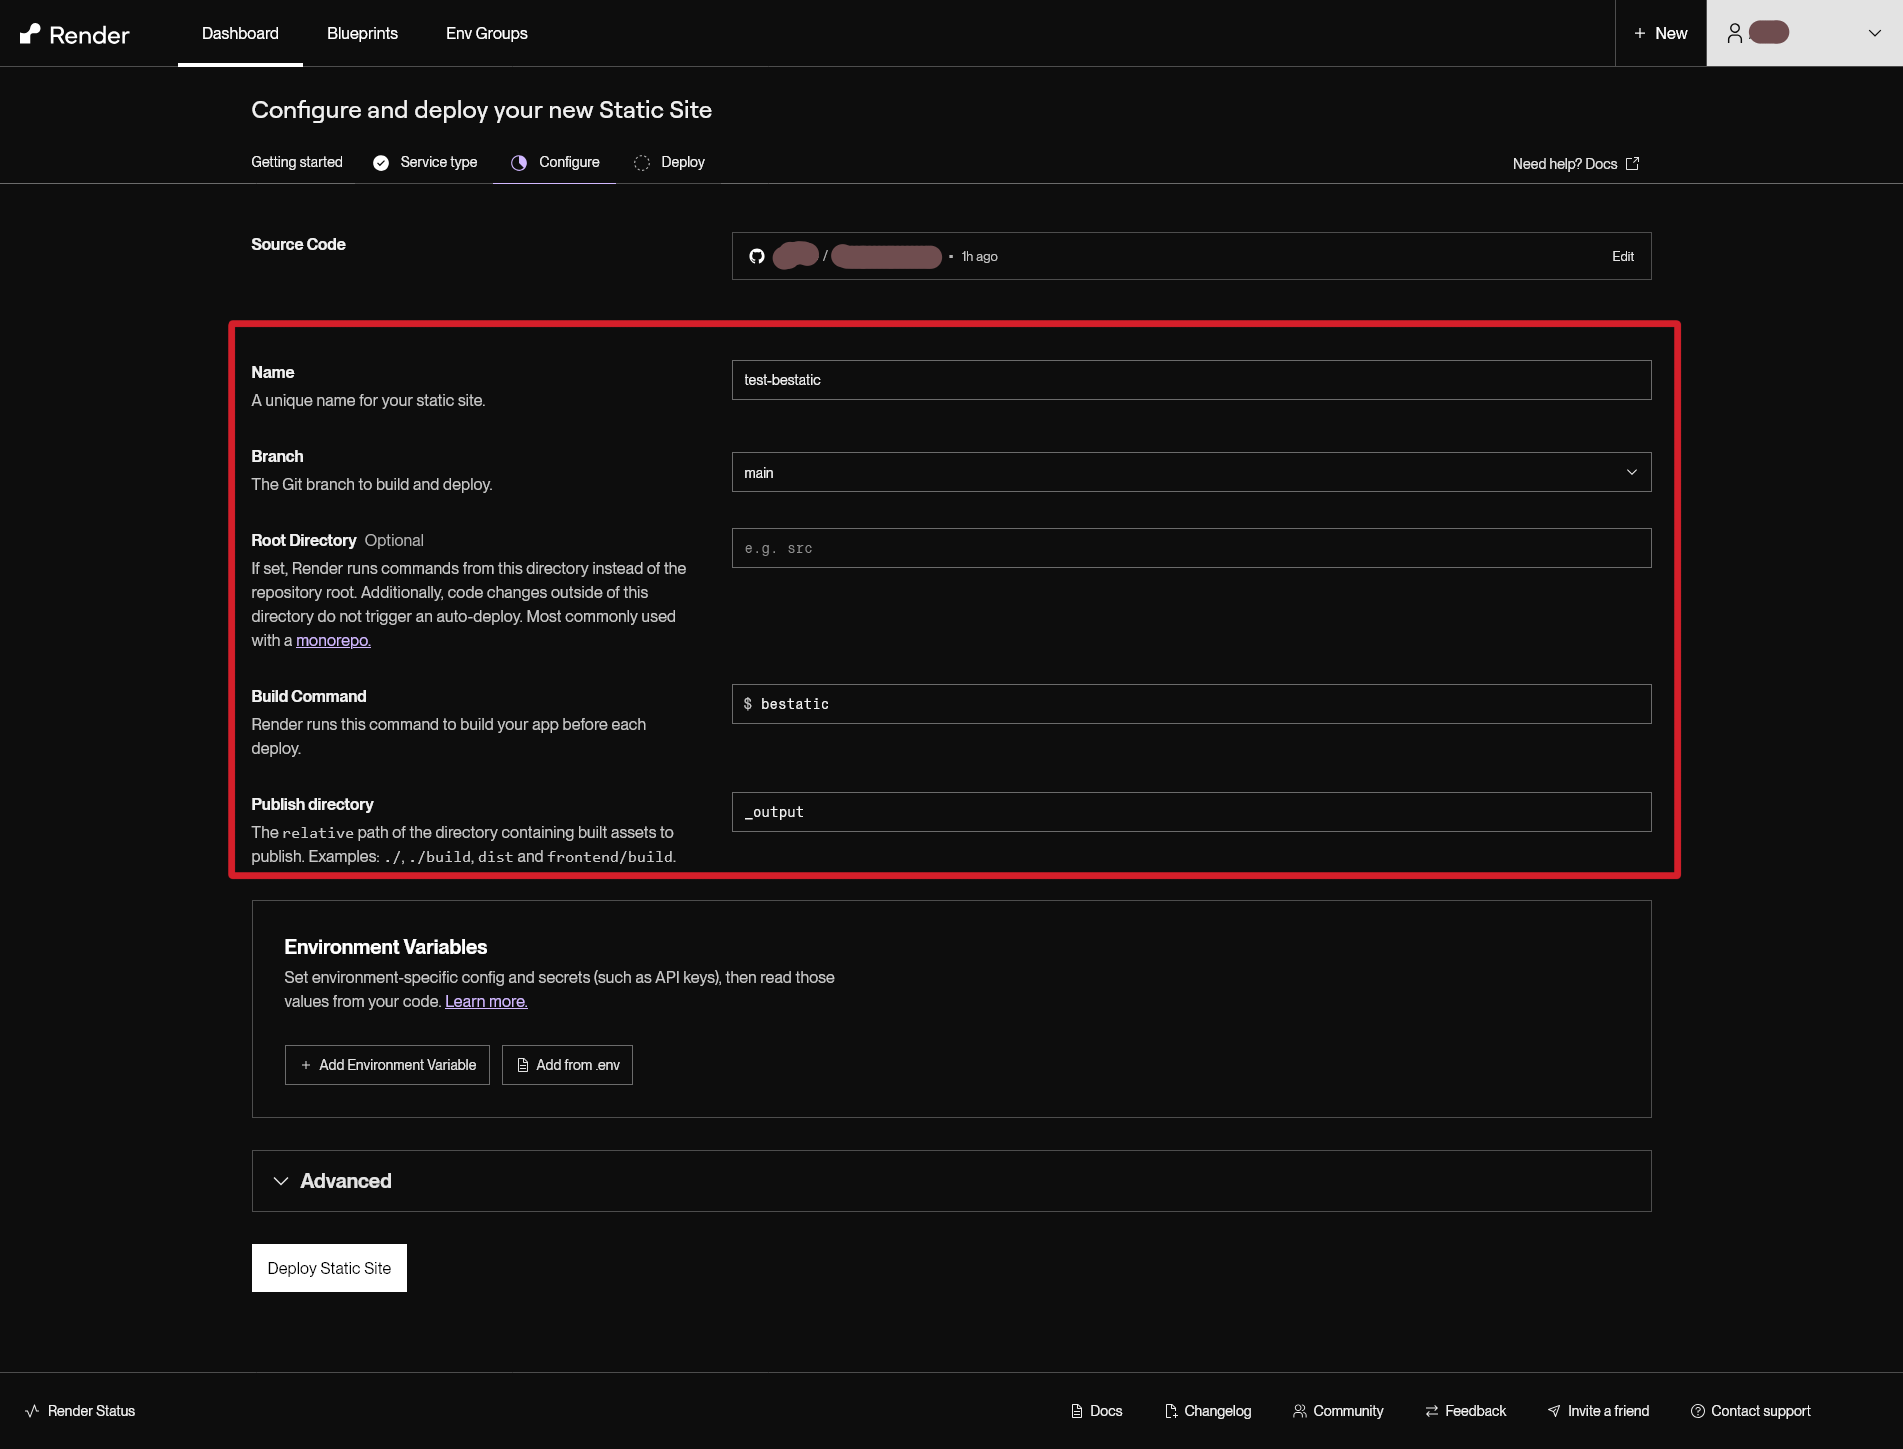Click the Invite a friend icon

[x=1555, y=1411]
